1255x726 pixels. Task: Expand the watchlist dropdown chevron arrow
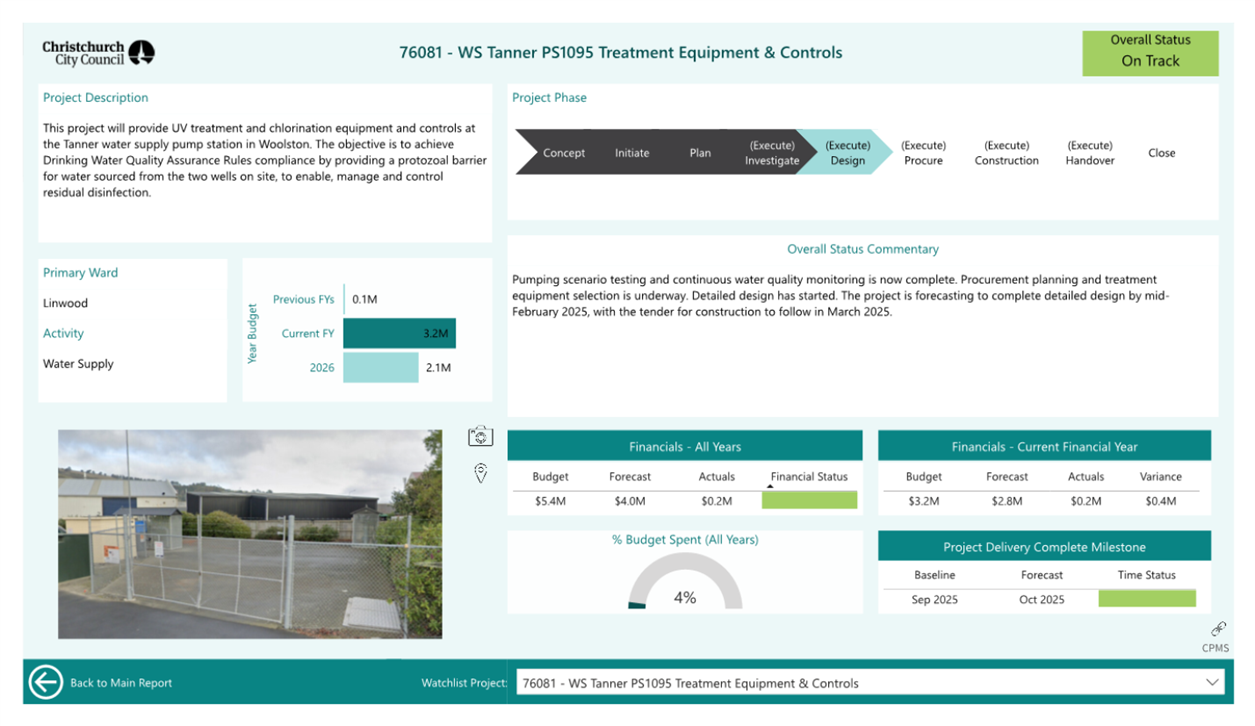pos(1212,683)
